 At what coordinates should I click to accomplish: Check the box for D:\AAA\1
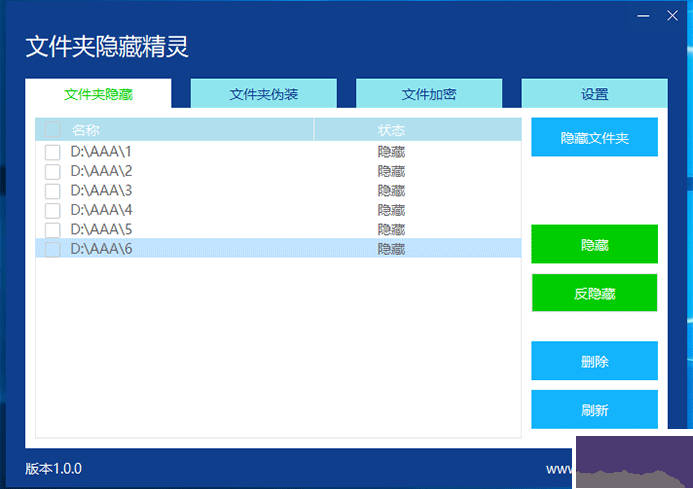53,152
